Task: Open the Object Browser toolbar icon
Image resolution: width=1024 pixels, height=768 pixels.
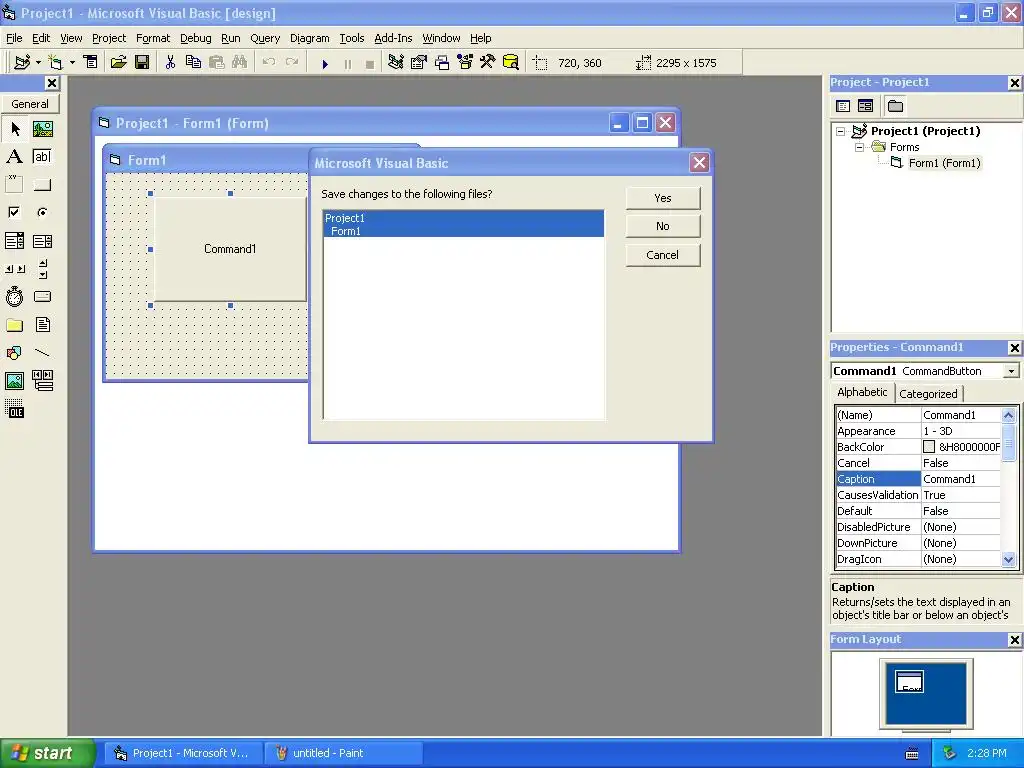Action: (465, 63)
